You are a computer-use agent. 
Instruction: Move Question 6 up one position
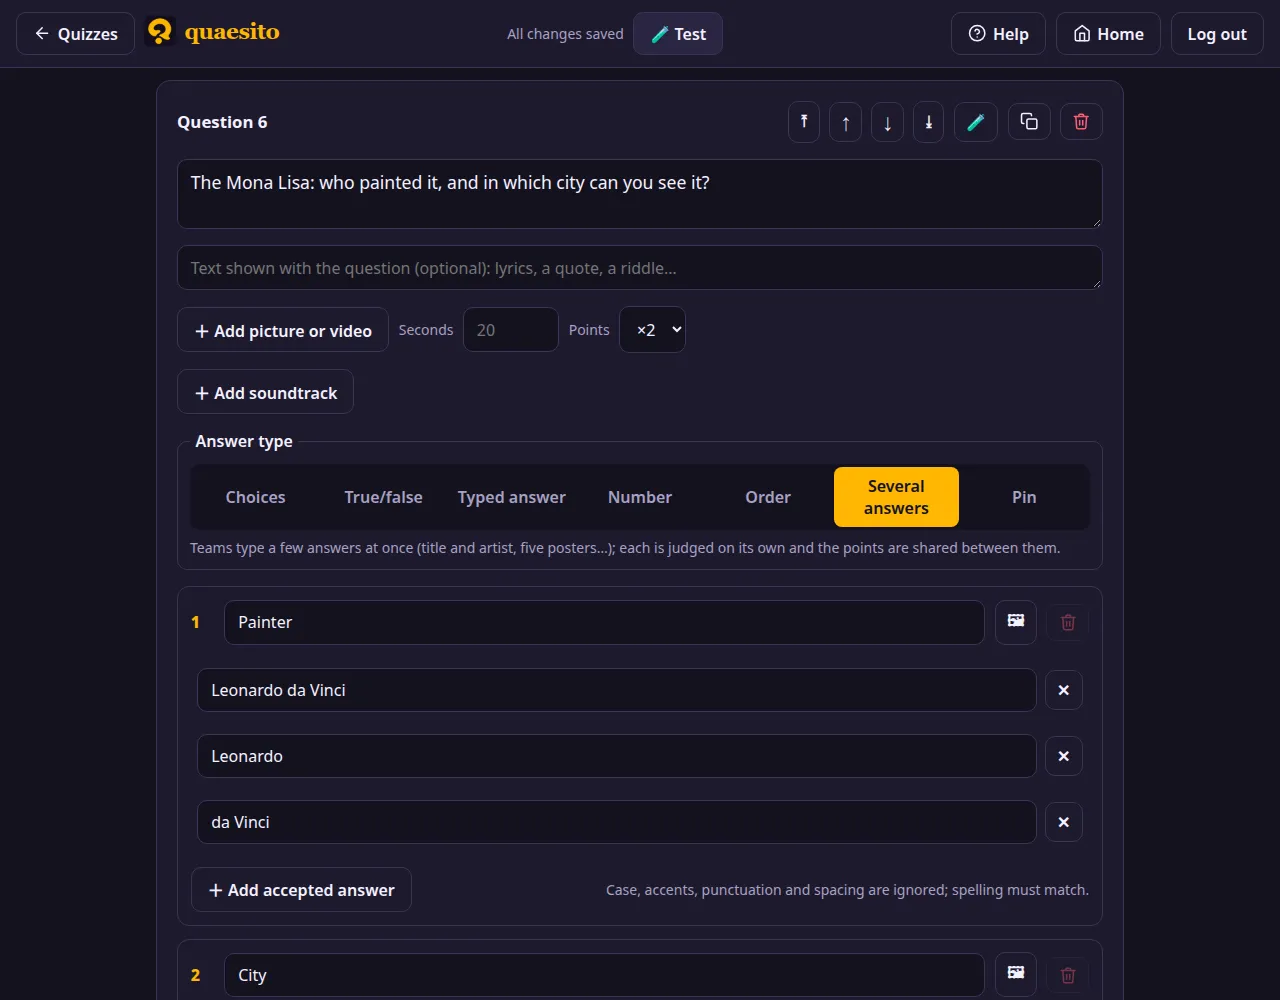click(846, 122)
